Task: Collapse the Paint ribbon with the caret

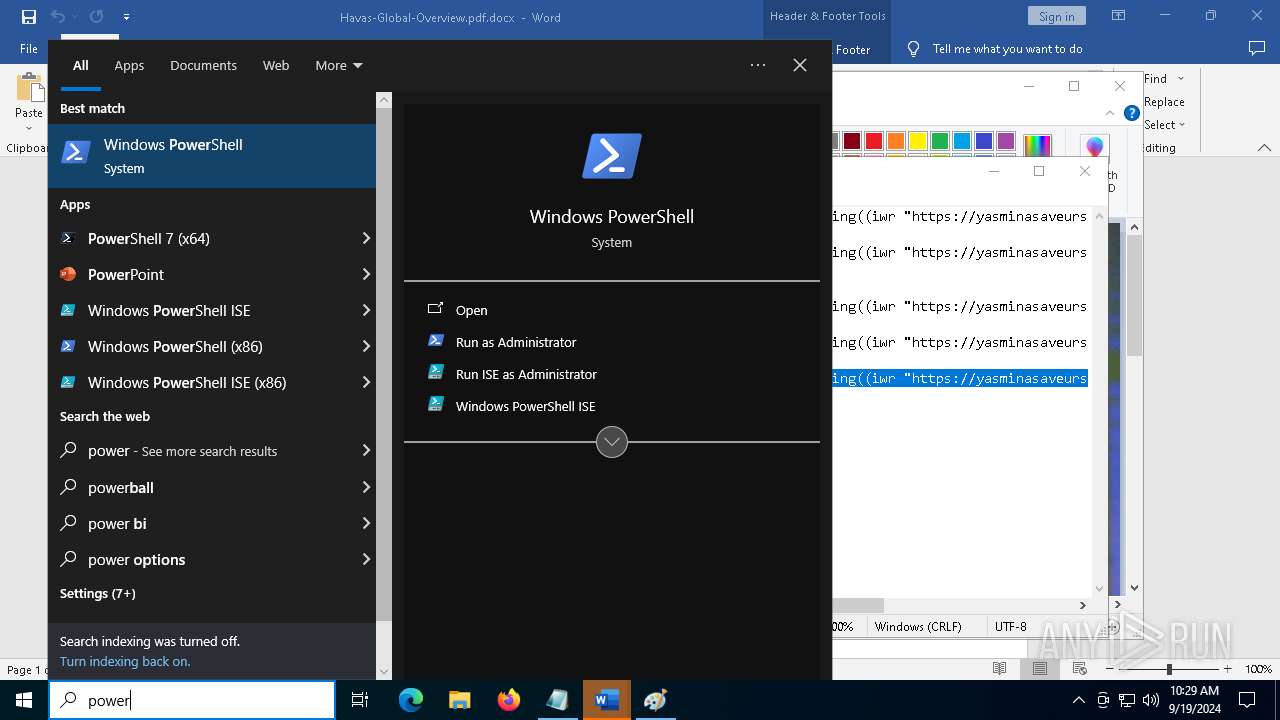Action: tap(1110, 113)
